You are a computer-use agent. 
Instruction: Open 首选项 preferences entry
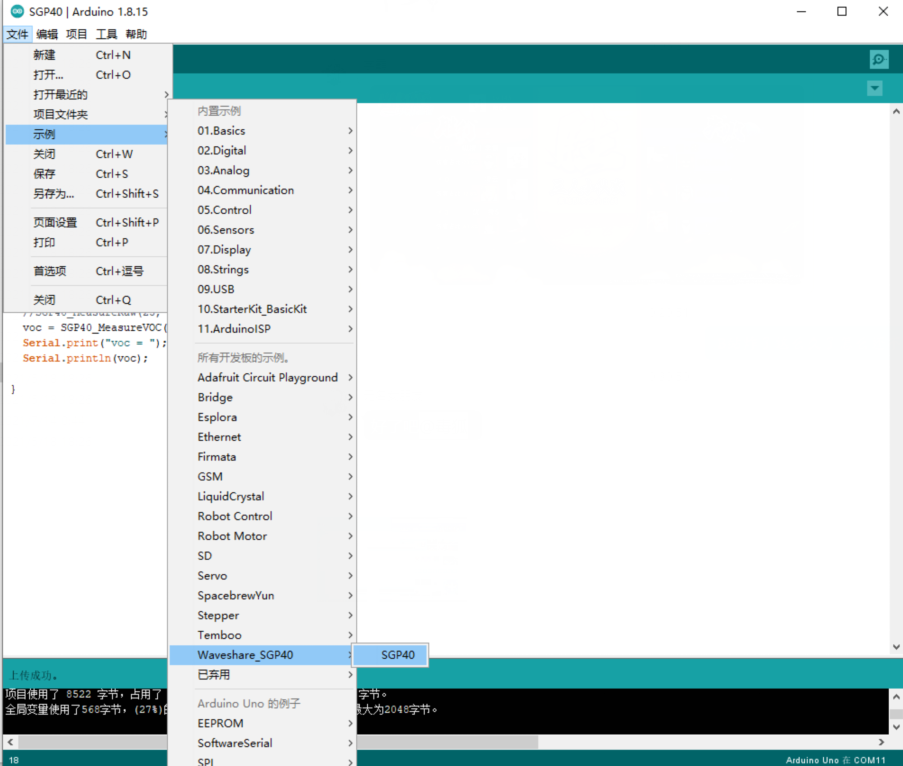(86, 271)
